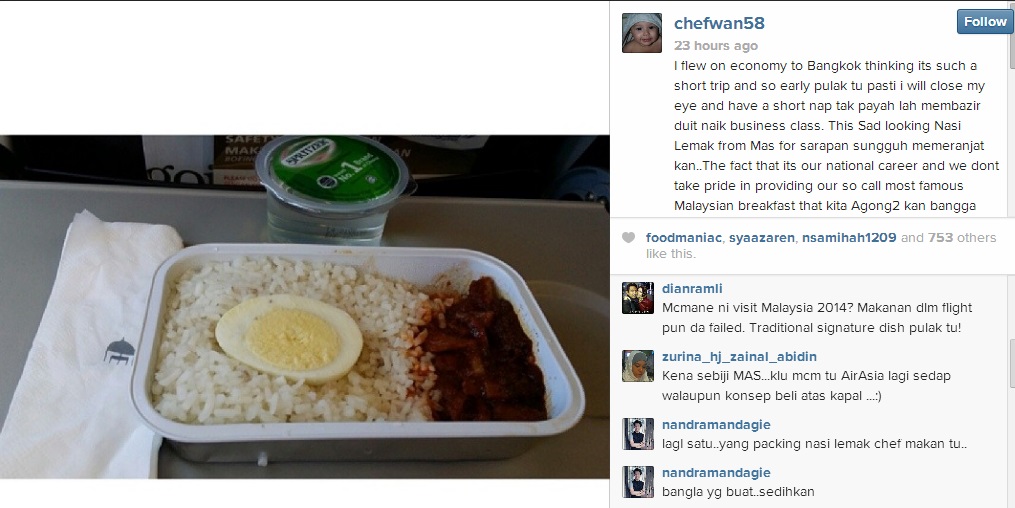Image resolution: width=1015 pixels, height=508 pixels.
Task: Open the dianramli commenter username
Action: (x=692, y=289)
